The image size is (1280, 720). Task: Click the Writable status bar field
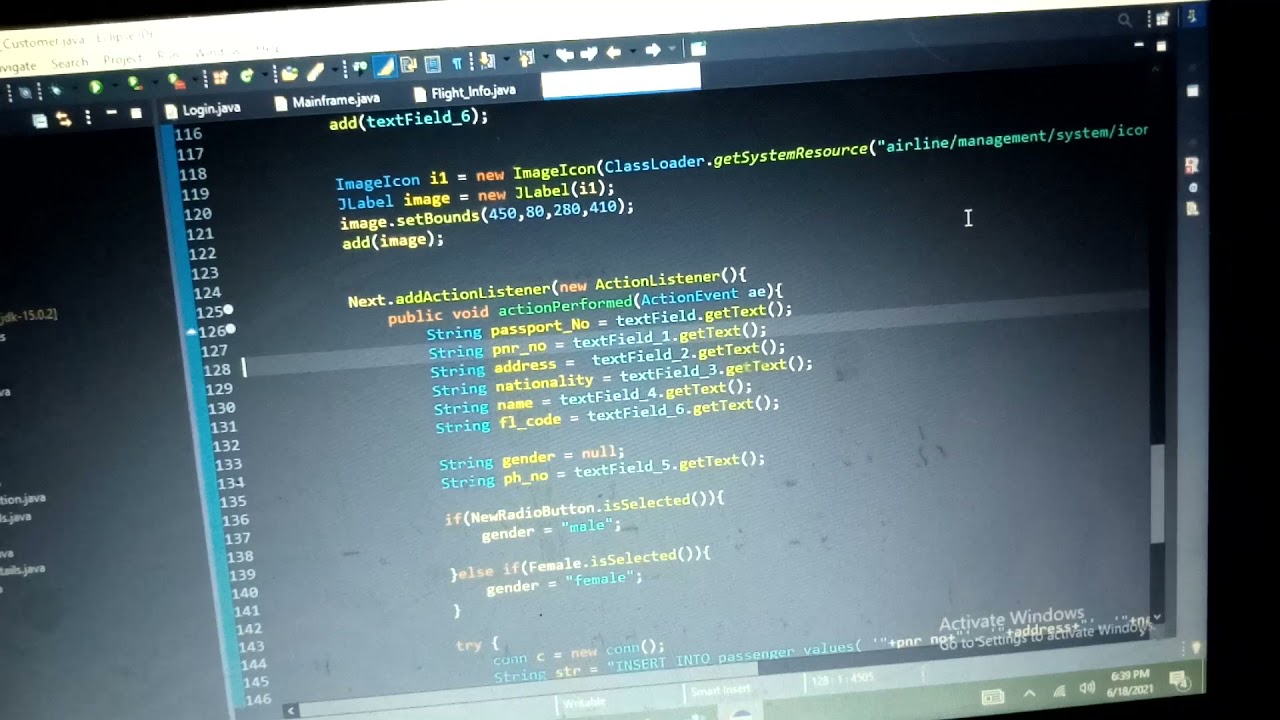click(x=585, y=701)
